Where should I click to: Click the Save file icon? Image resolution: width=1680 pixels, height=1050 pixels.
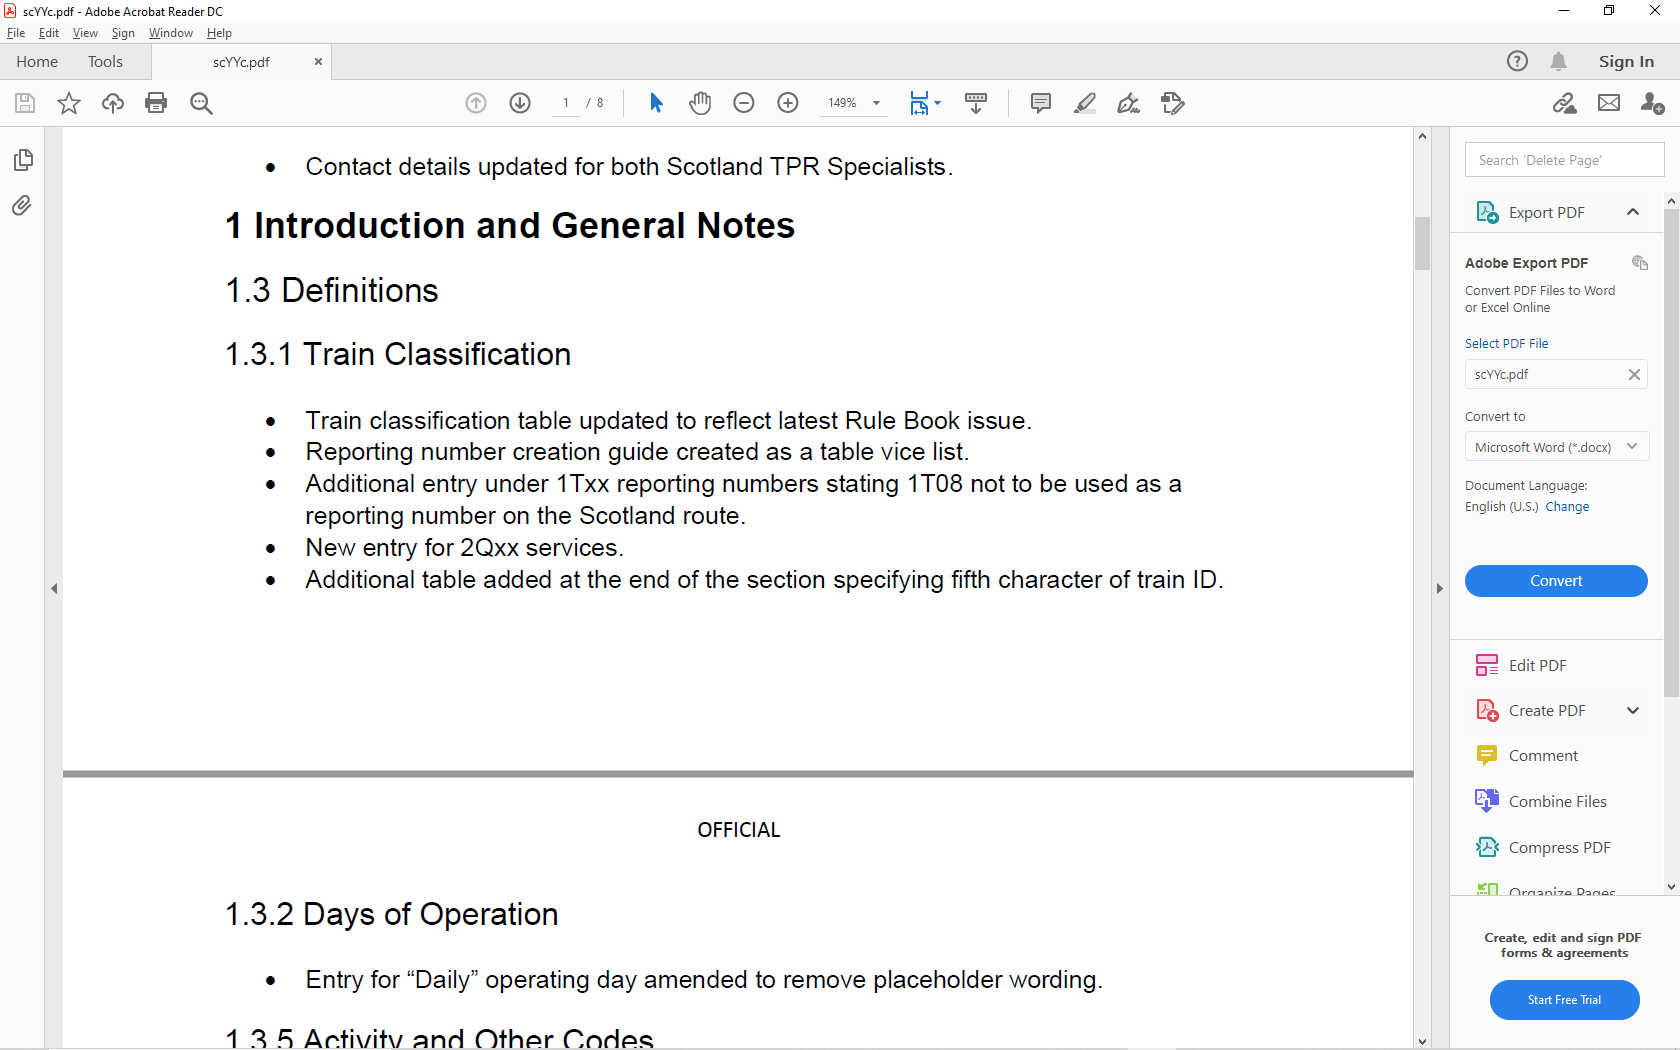[x=25, y=103]
